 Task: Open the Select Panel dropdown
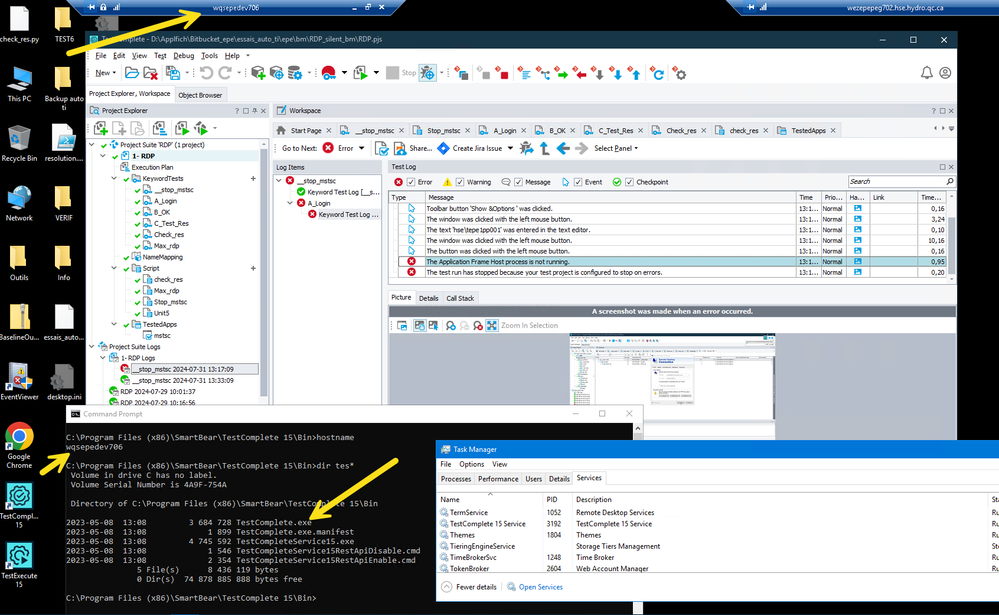[617, 148]
